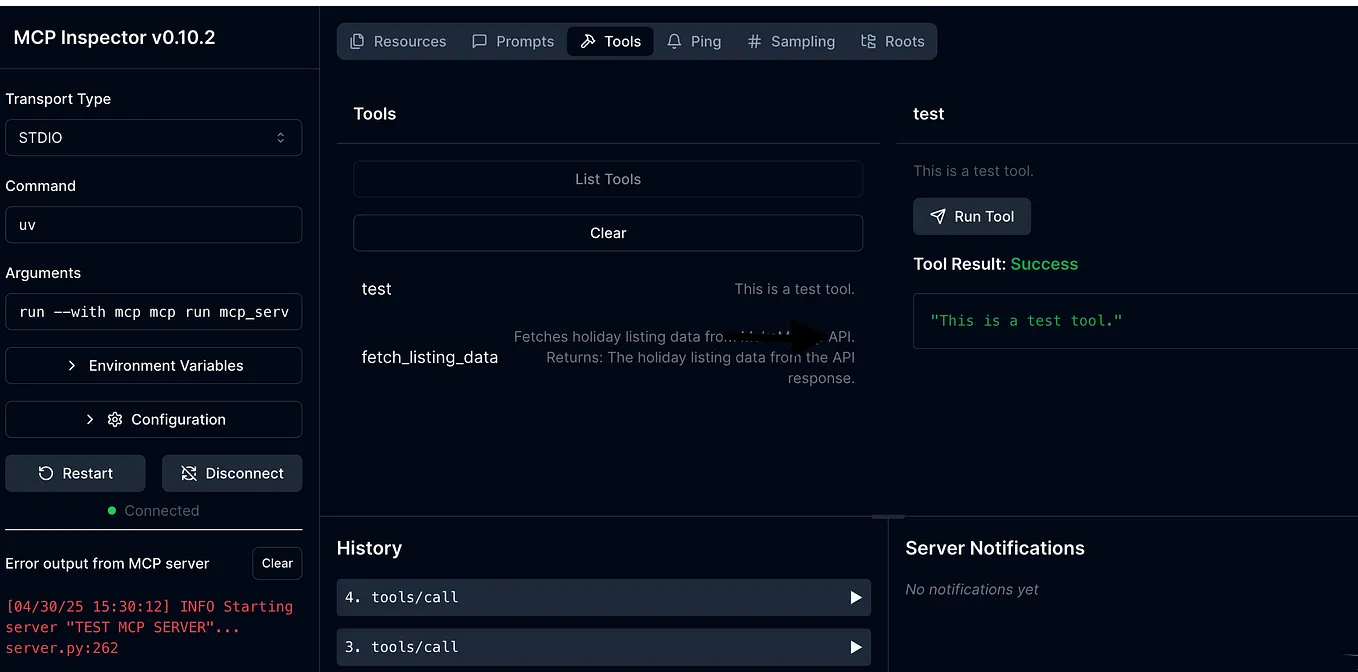1358x672 pixels.
Task: Clear the MCP server error output
Action: pyautogui.click(x=277, y=563)
